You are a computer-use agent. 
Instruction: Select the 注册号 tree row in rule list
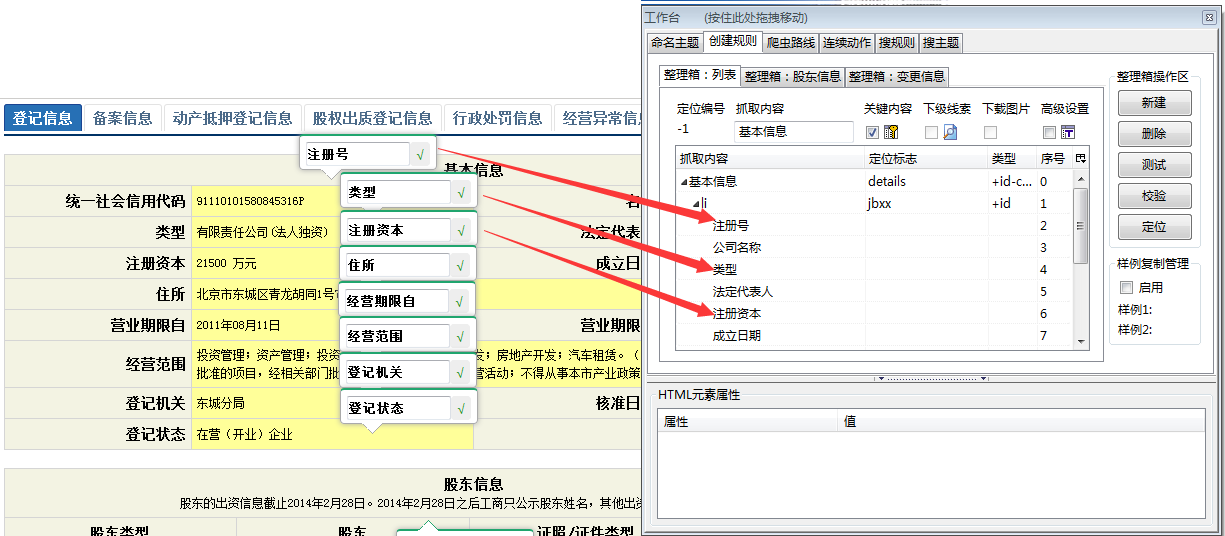click(875, 226)
